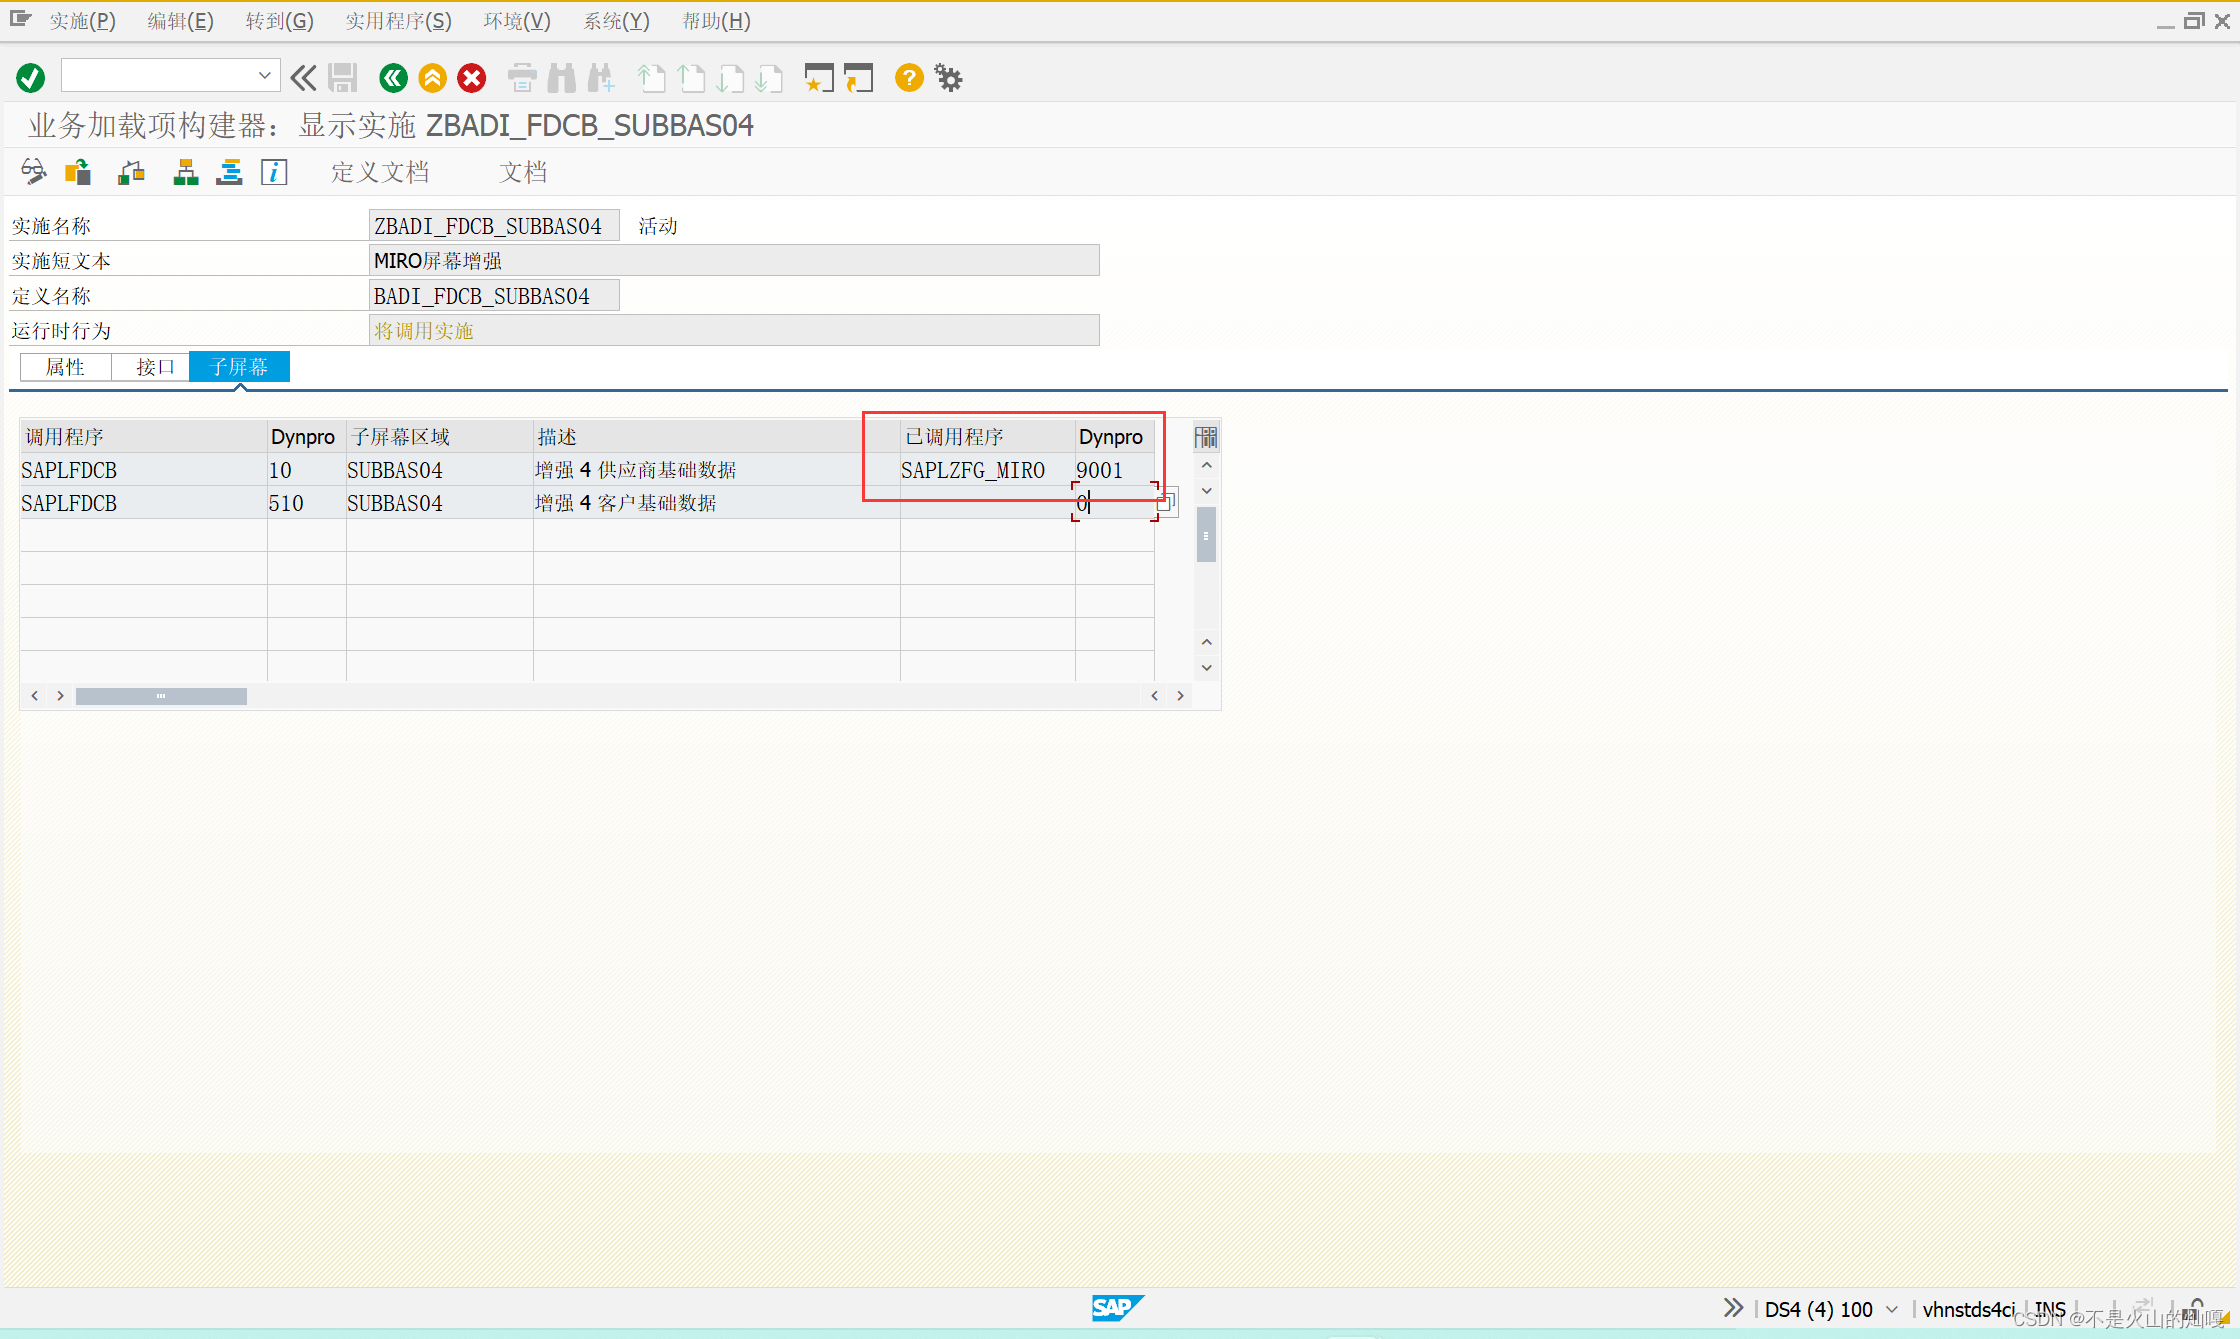Click the 调用程序 column header
2240x1339 pixels.
143,437
